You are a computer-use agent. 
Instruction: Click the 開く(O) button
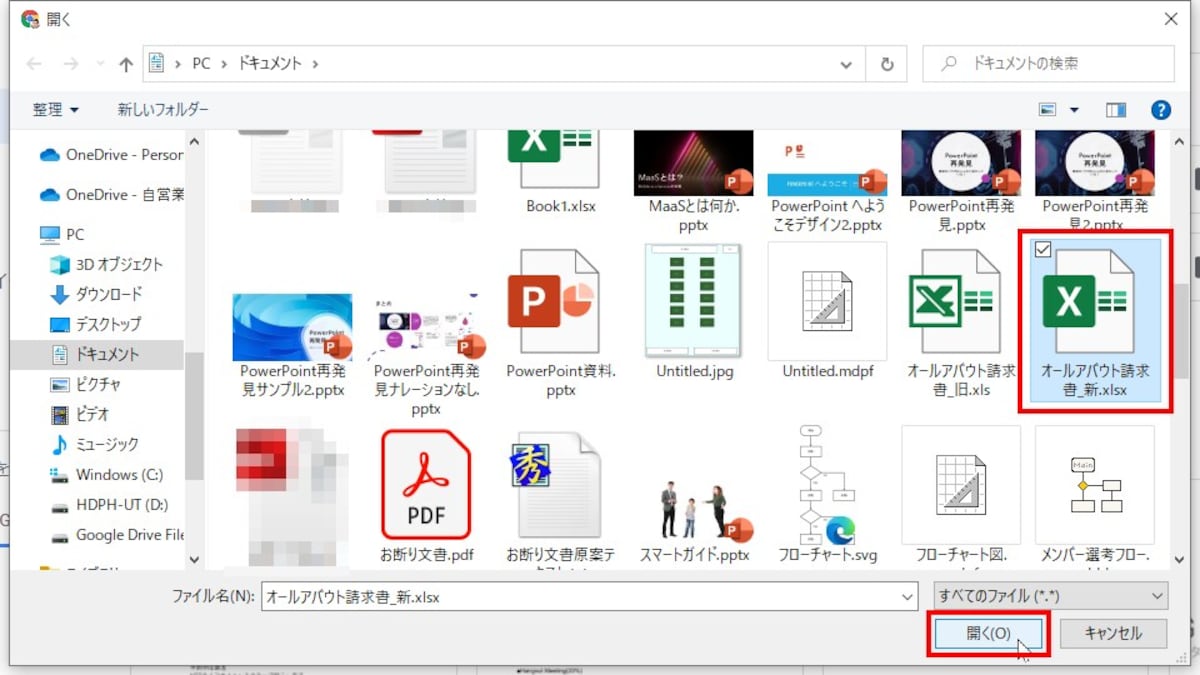pyautogui.click(x=989, y=633)
